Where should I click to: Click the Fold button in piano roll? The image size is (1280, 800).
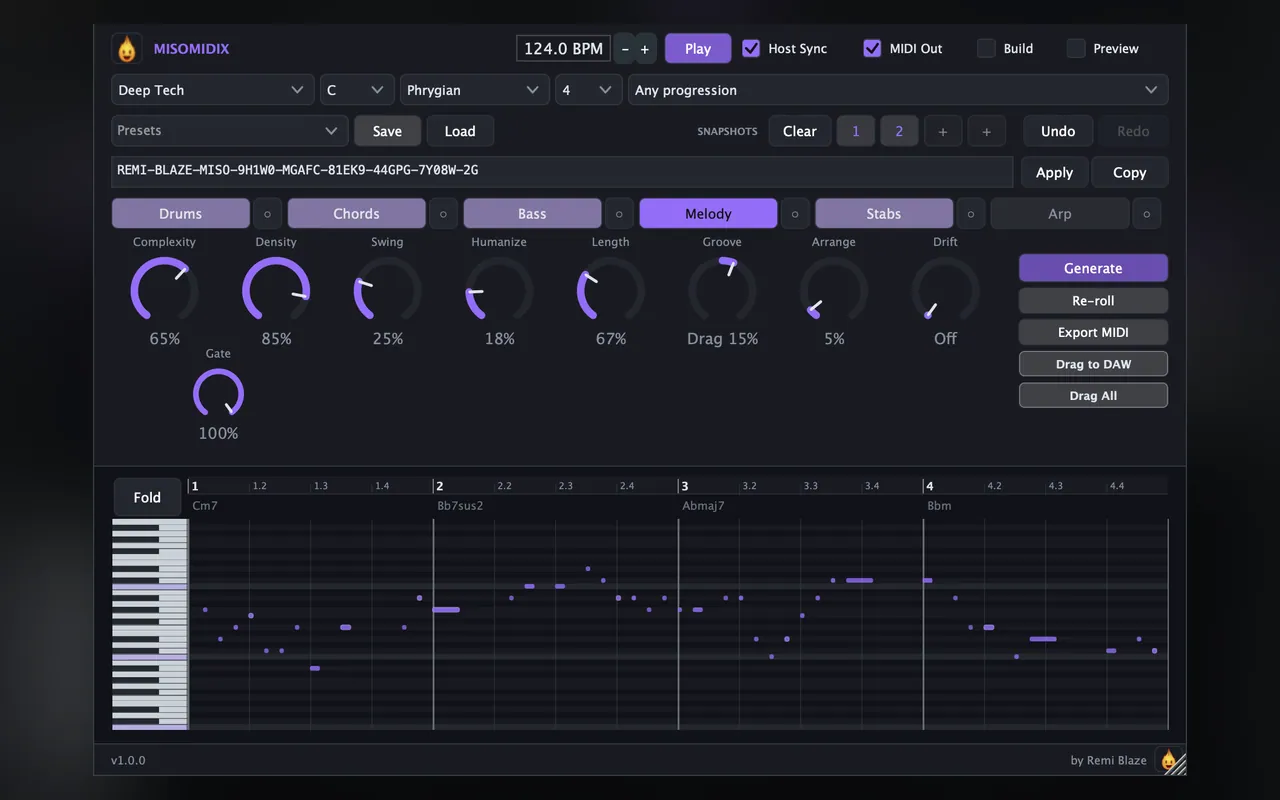tap(147, 497)
